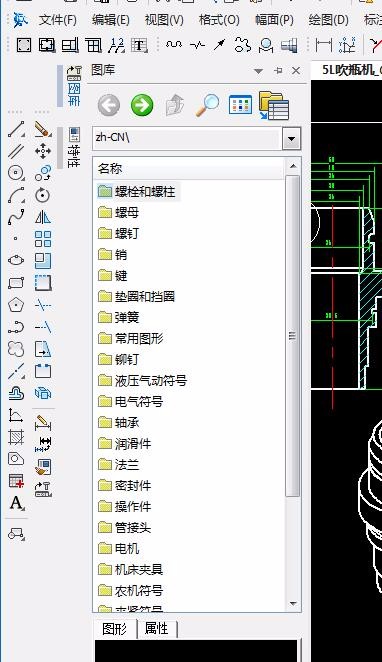The height and width of the screenshot is (662, 382).
Task: Select the Hatch fill tool
Action: tap(16, 437)
